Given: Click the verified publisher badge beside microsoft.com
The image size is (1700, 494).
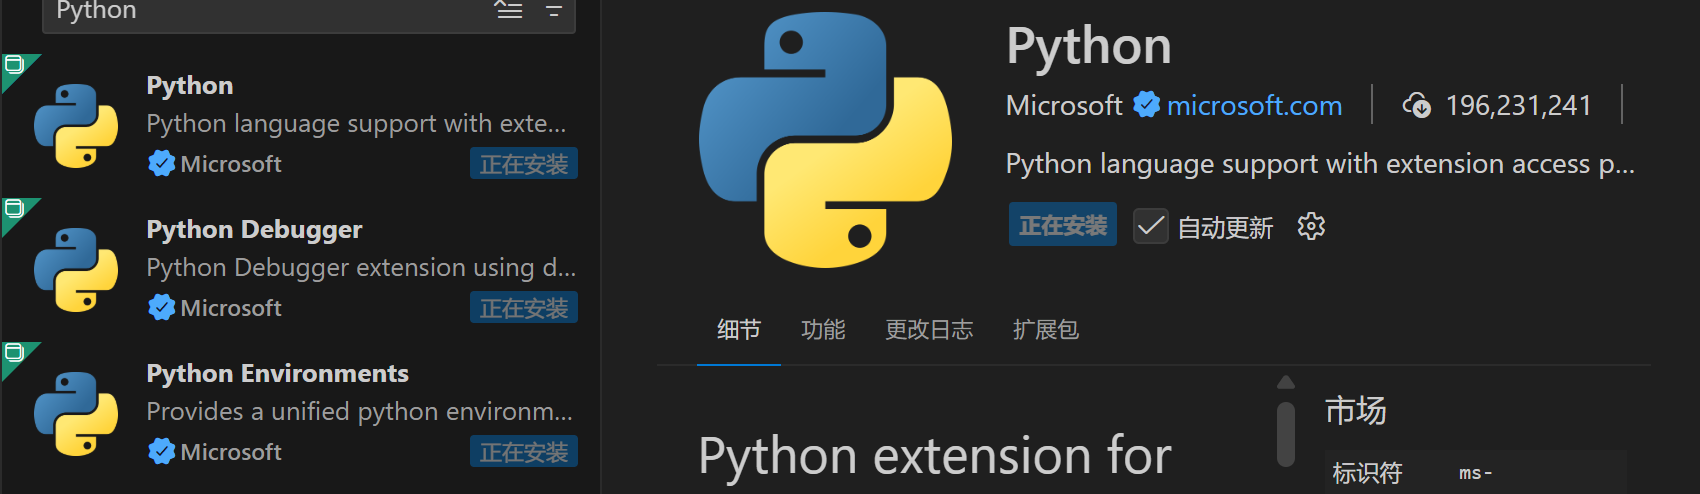Looking at the screenshot, I should (x=1146, y=104).
